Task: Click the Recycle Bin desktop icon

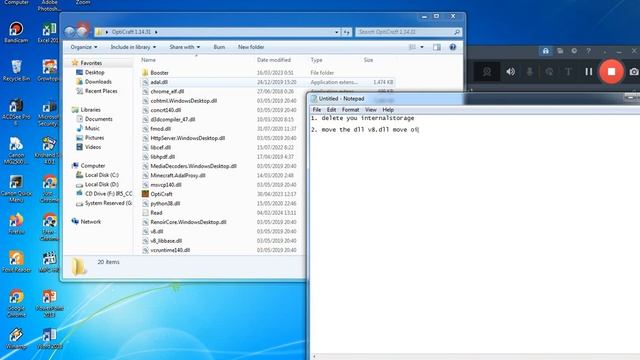Action: [16, 71]
